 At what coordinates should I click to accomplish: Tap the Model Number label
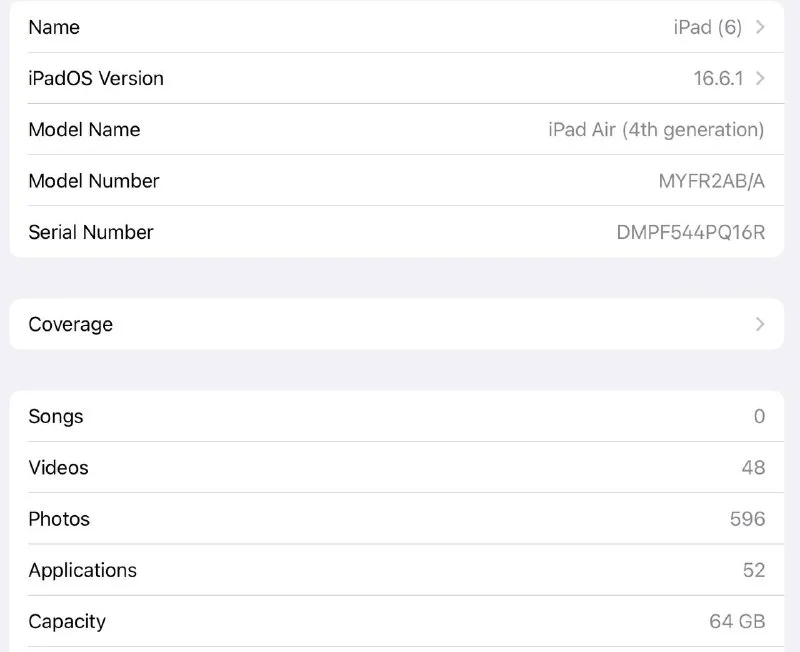click(94, 181)
